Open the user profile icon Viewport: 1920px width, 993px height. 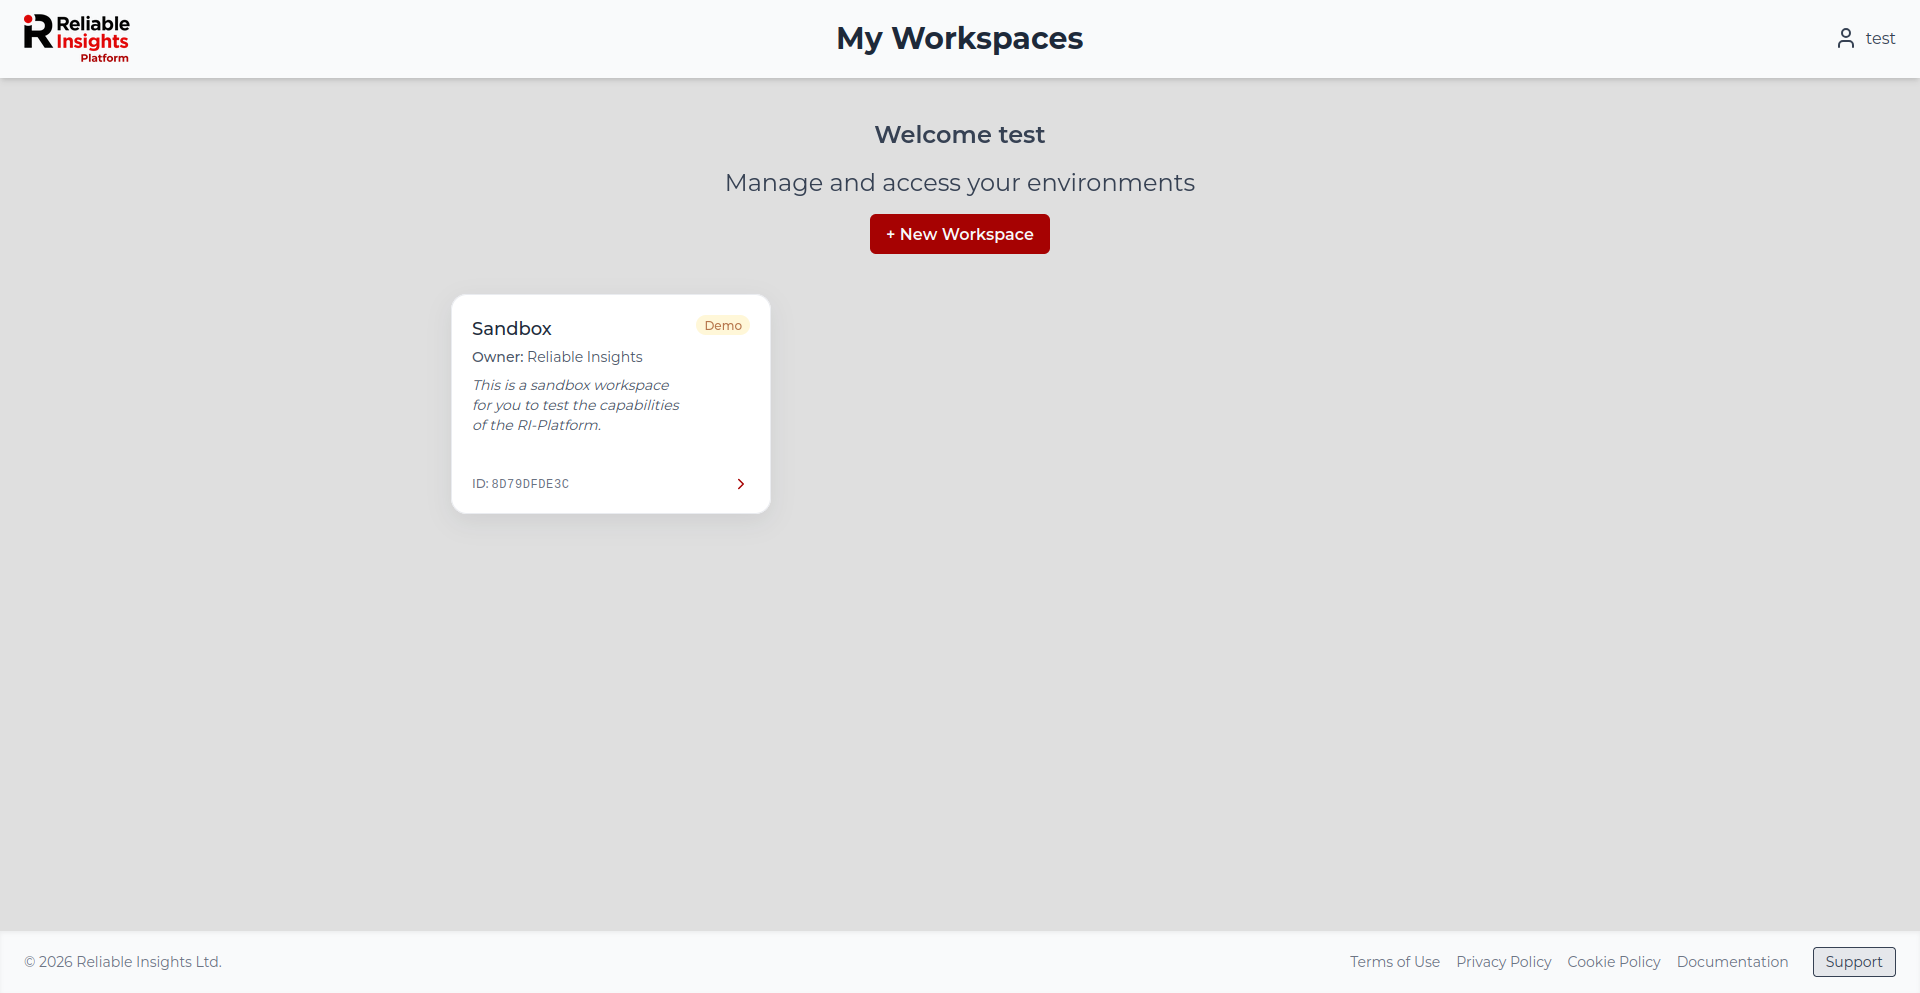point(1845,38)
